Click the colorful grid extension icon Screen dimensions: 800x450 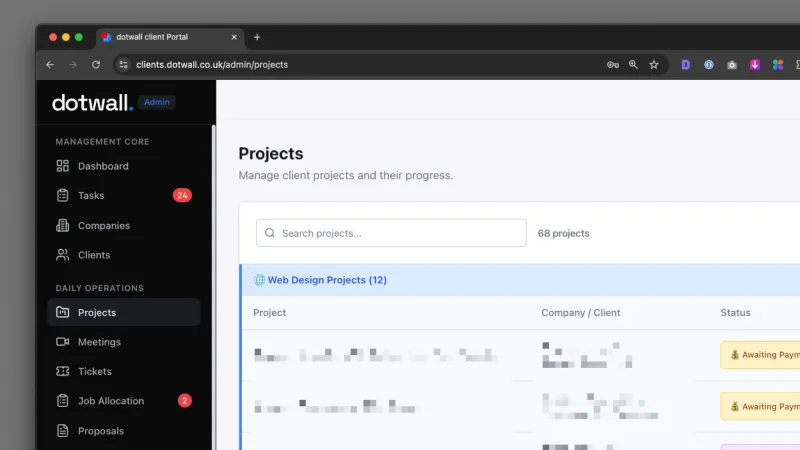(778, 65)
